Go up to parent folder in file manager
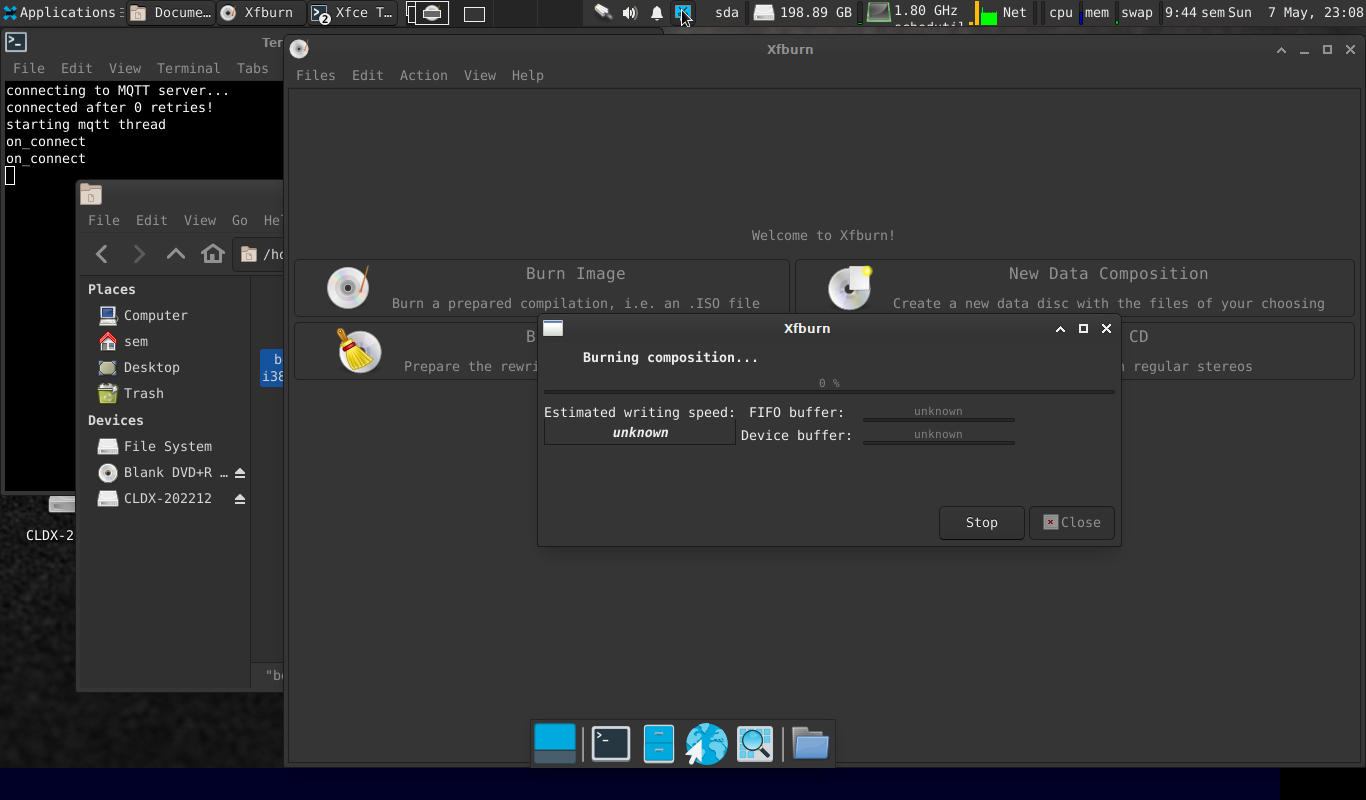 (175, 254)
